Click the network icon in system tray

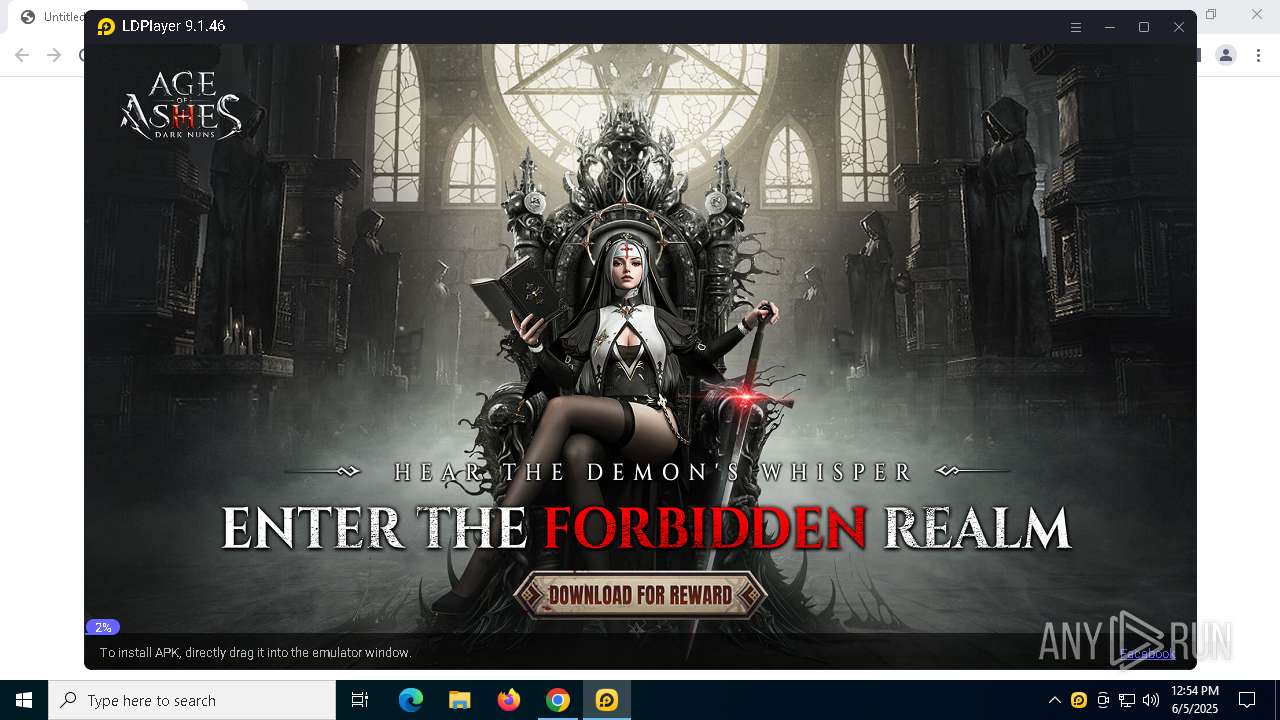[x=1127, y=700]
